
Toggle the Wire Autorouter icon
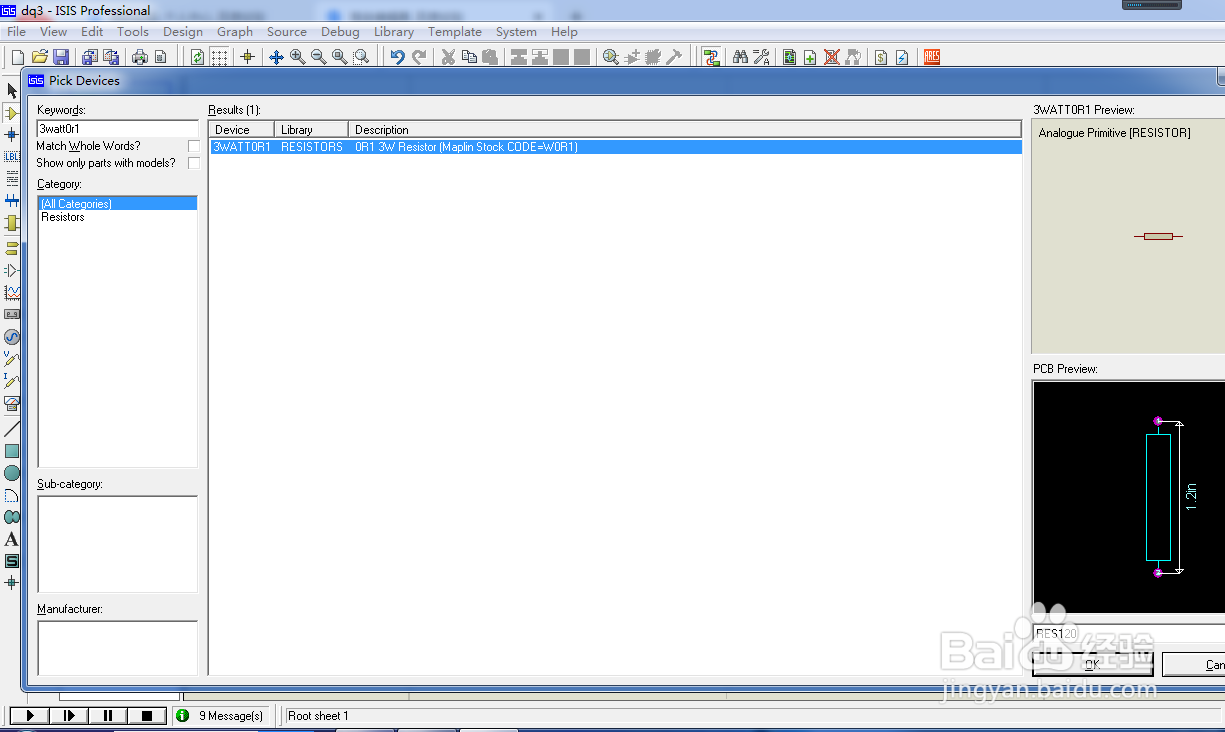[711, 57]
